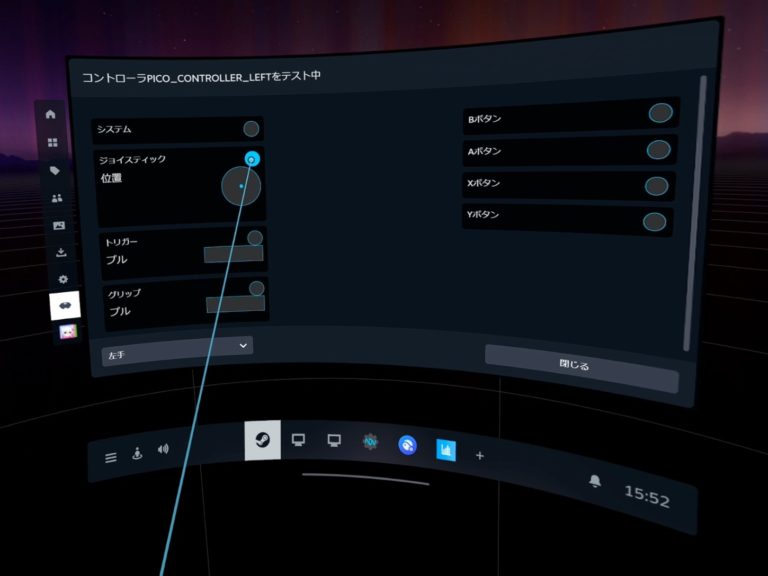Open the Store tag icon
Screen dimensions: 768x576
tap(54, 171)
